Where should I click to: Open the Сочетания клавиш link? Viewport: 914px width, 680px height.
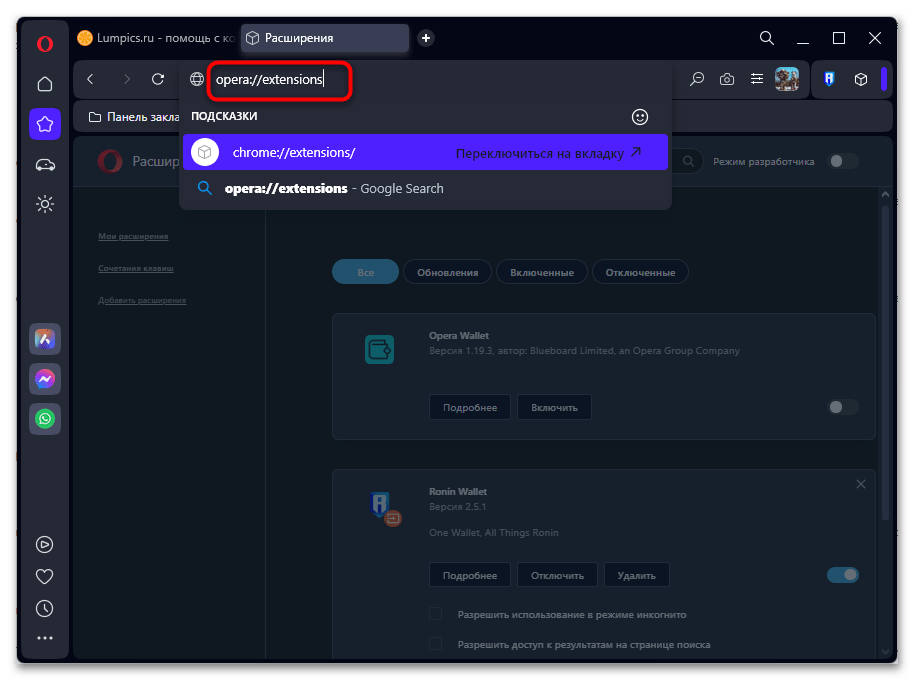pos(136,269)
